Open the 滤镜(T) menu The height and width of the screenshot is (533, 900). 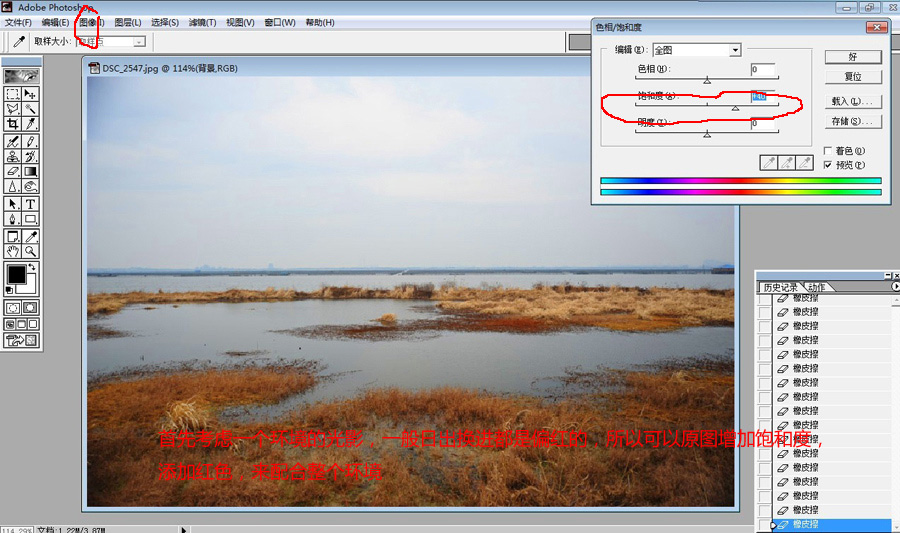point(202,22)
